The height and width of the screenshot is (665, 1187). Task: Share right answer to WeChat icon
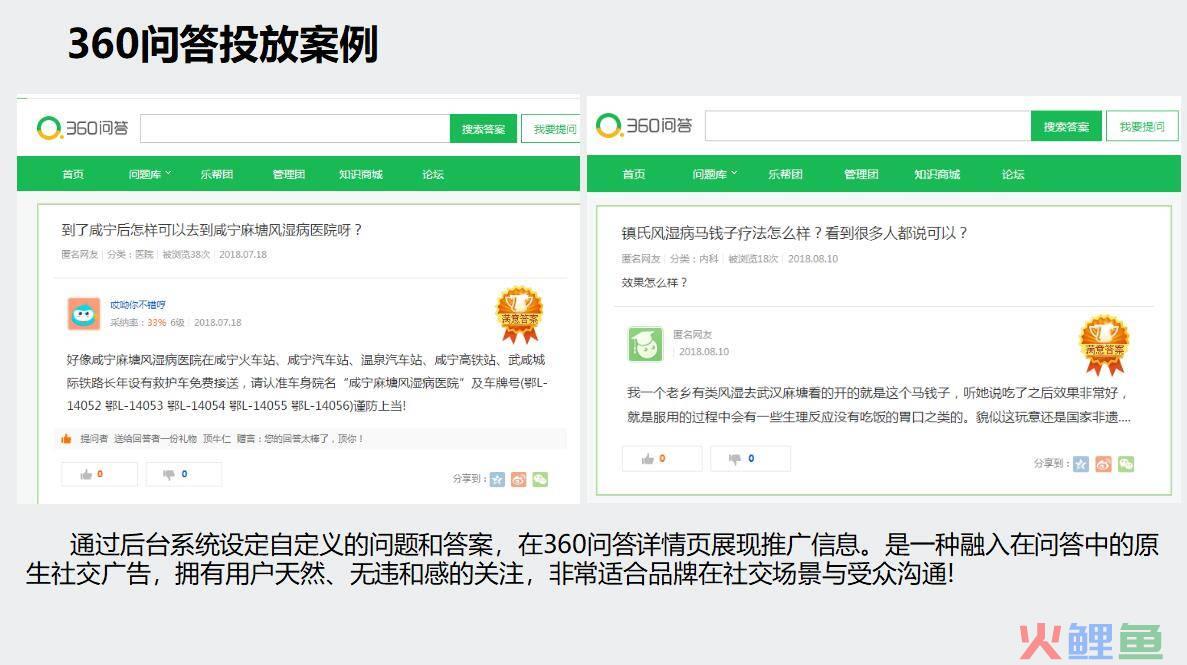click(1126, 464)
